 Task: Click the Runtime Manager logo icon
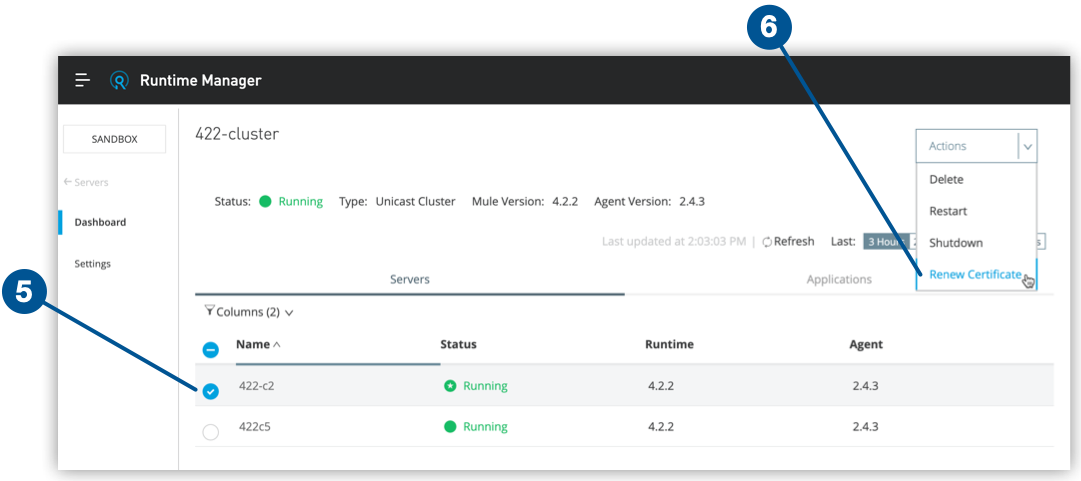(119, 81)
